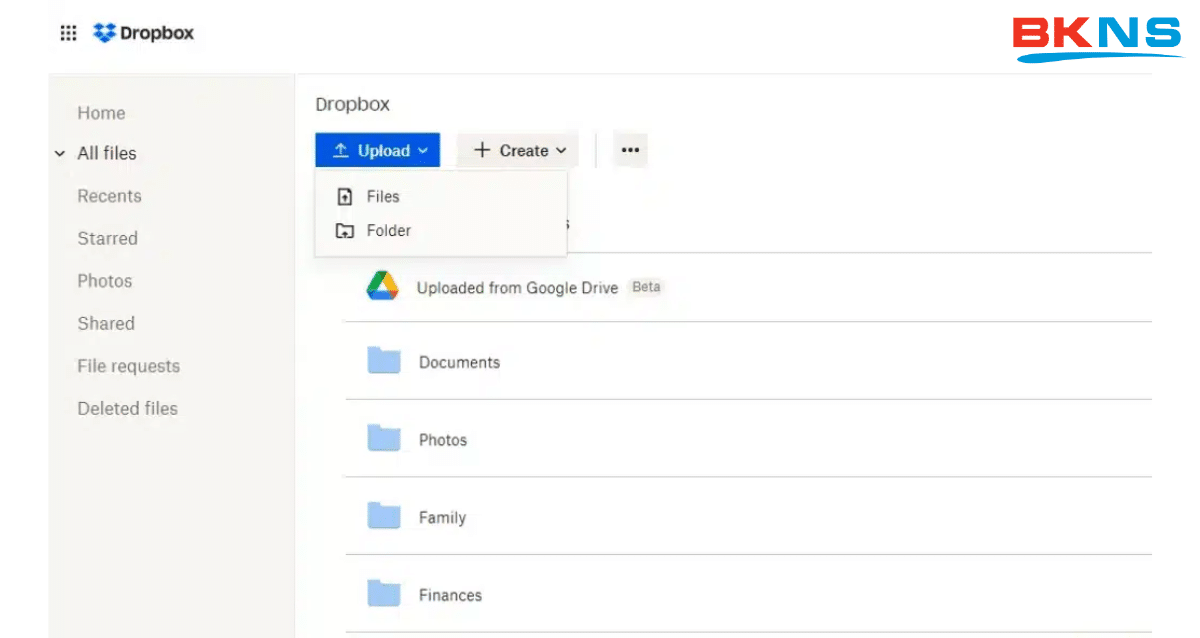Click the Photos folder icon in list
1200x638 pixels.
click(383, 438)
